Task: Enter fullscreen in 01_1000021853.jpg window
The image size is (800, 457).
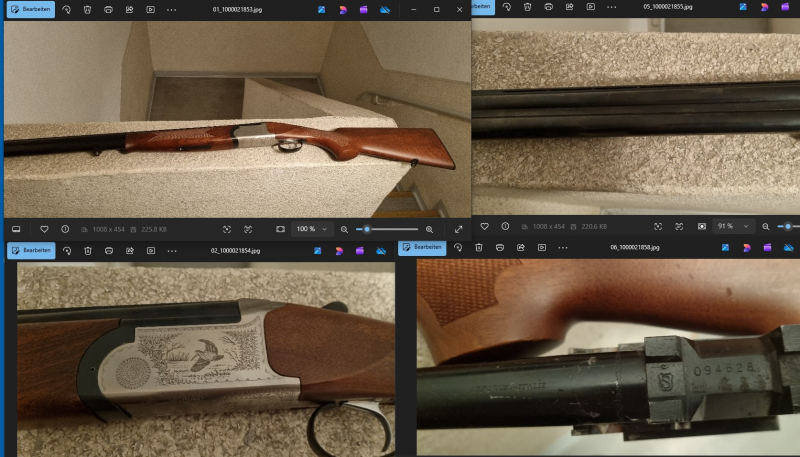Action: point(458,229)
